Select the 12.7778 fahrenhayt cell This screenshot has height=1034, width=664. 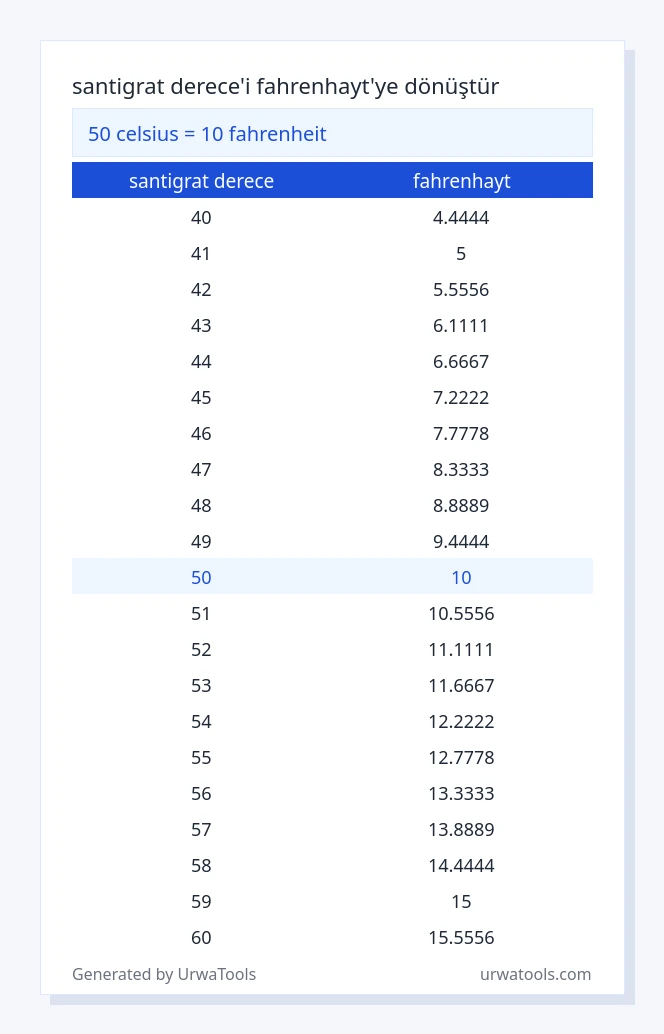[x=461, y=758]
